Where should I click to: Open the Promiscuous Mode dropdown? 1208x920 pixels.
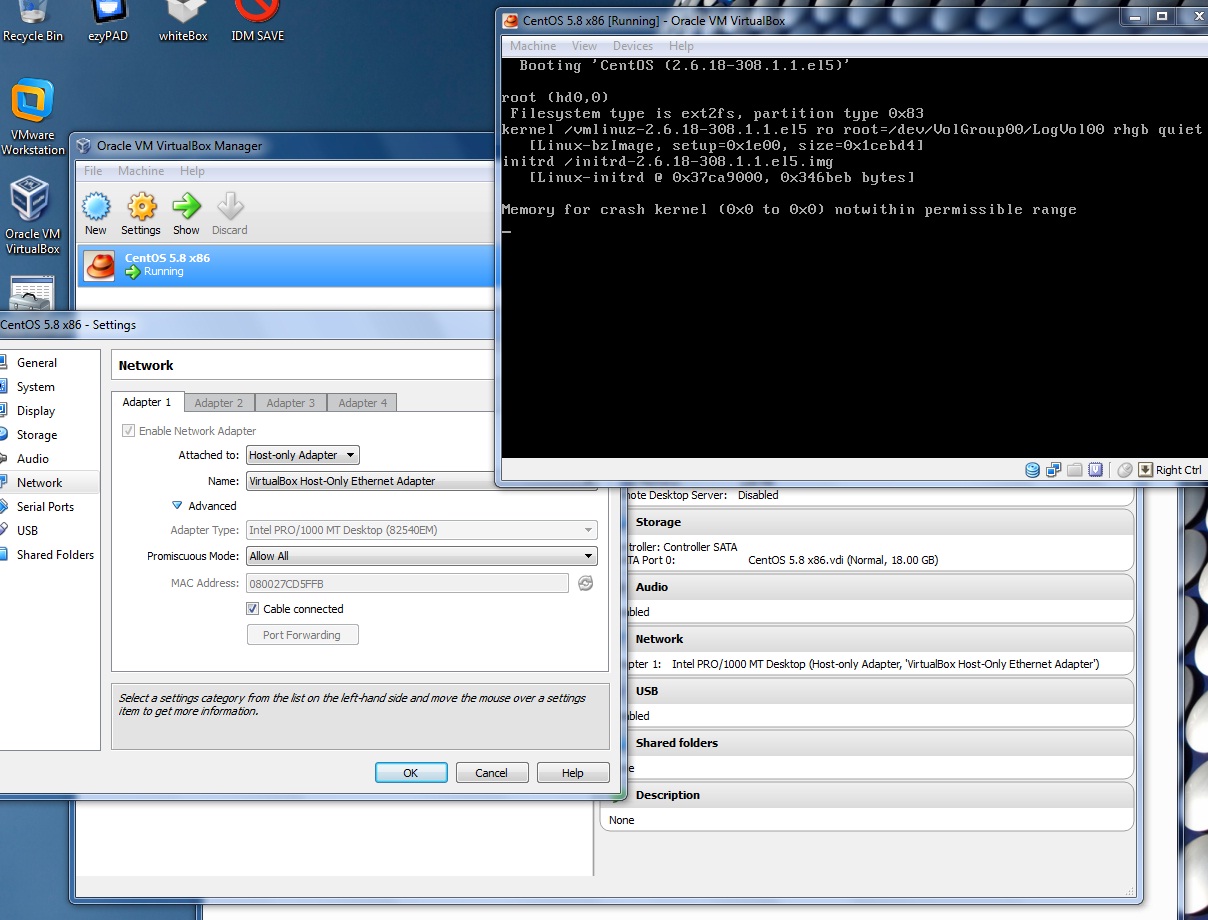click(x=421, y=556)
